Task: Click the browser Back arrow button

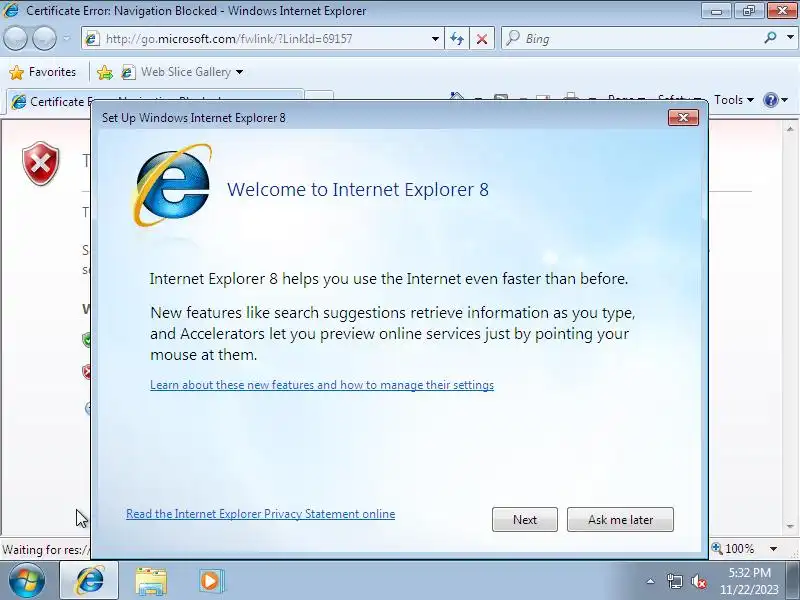Action: (x=15, y=38)
